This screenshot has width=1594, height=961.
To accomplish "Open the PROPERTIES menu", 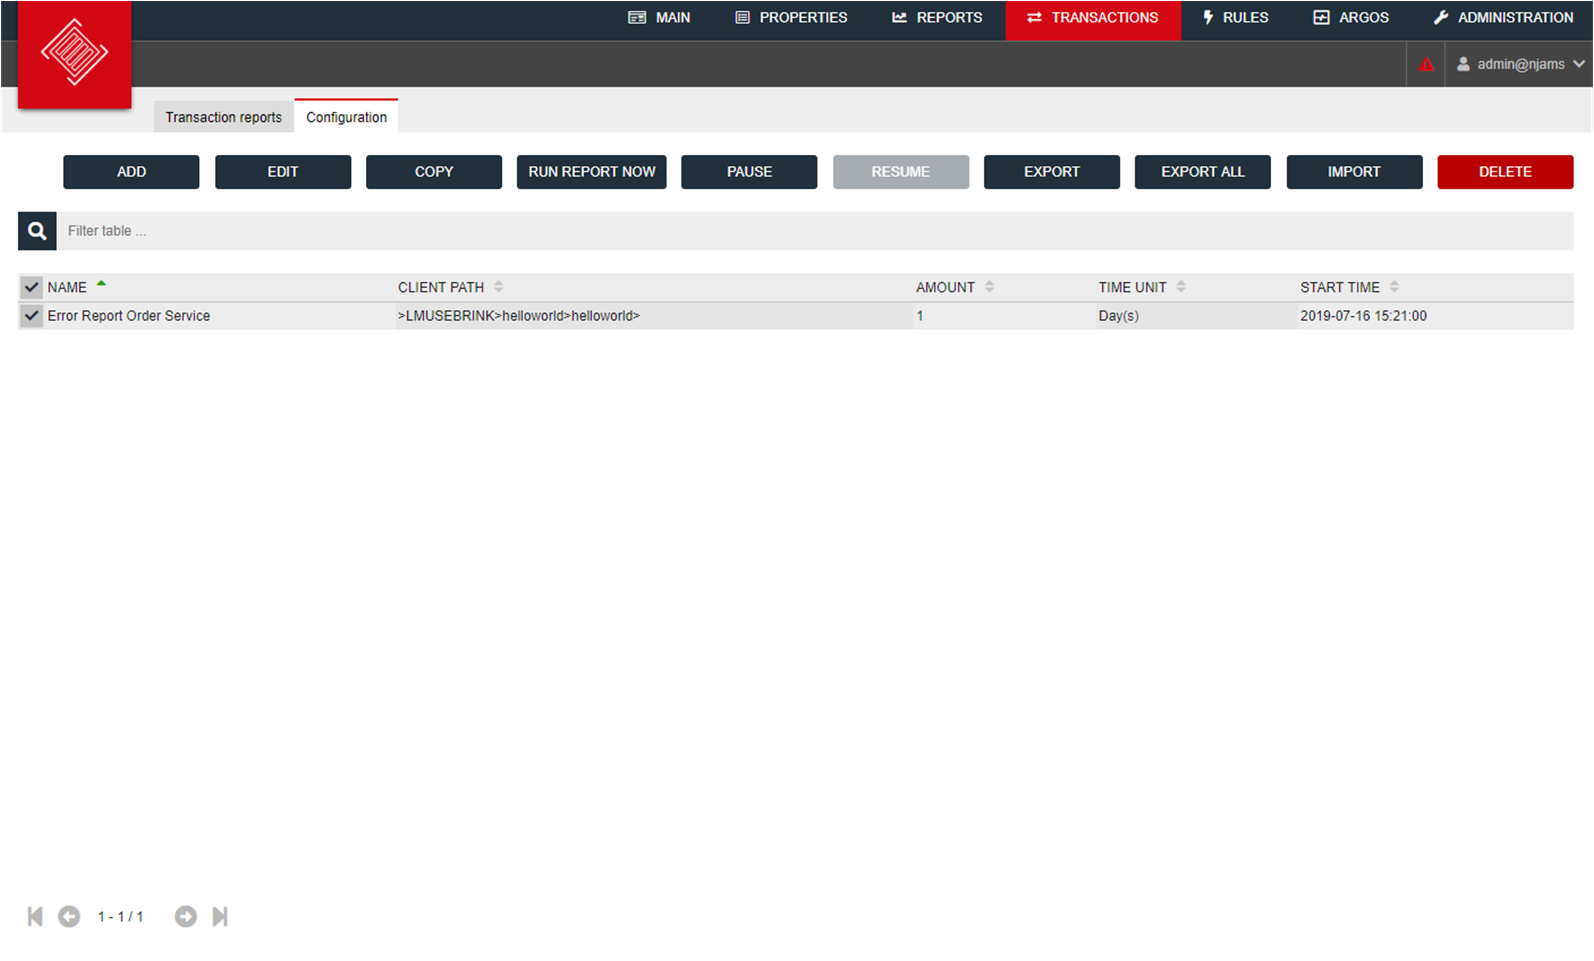I will 791,18.
